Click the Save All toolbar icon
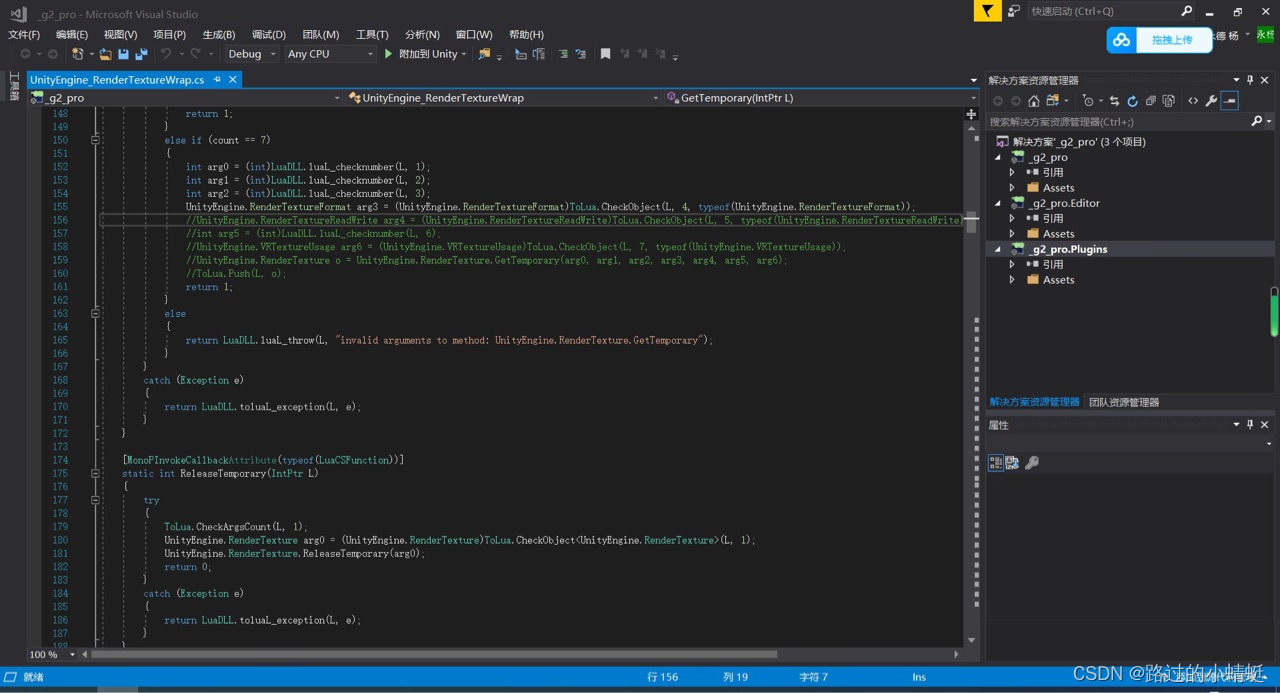Viewport: 1280px width, 693px height. [x=141, y=54]
